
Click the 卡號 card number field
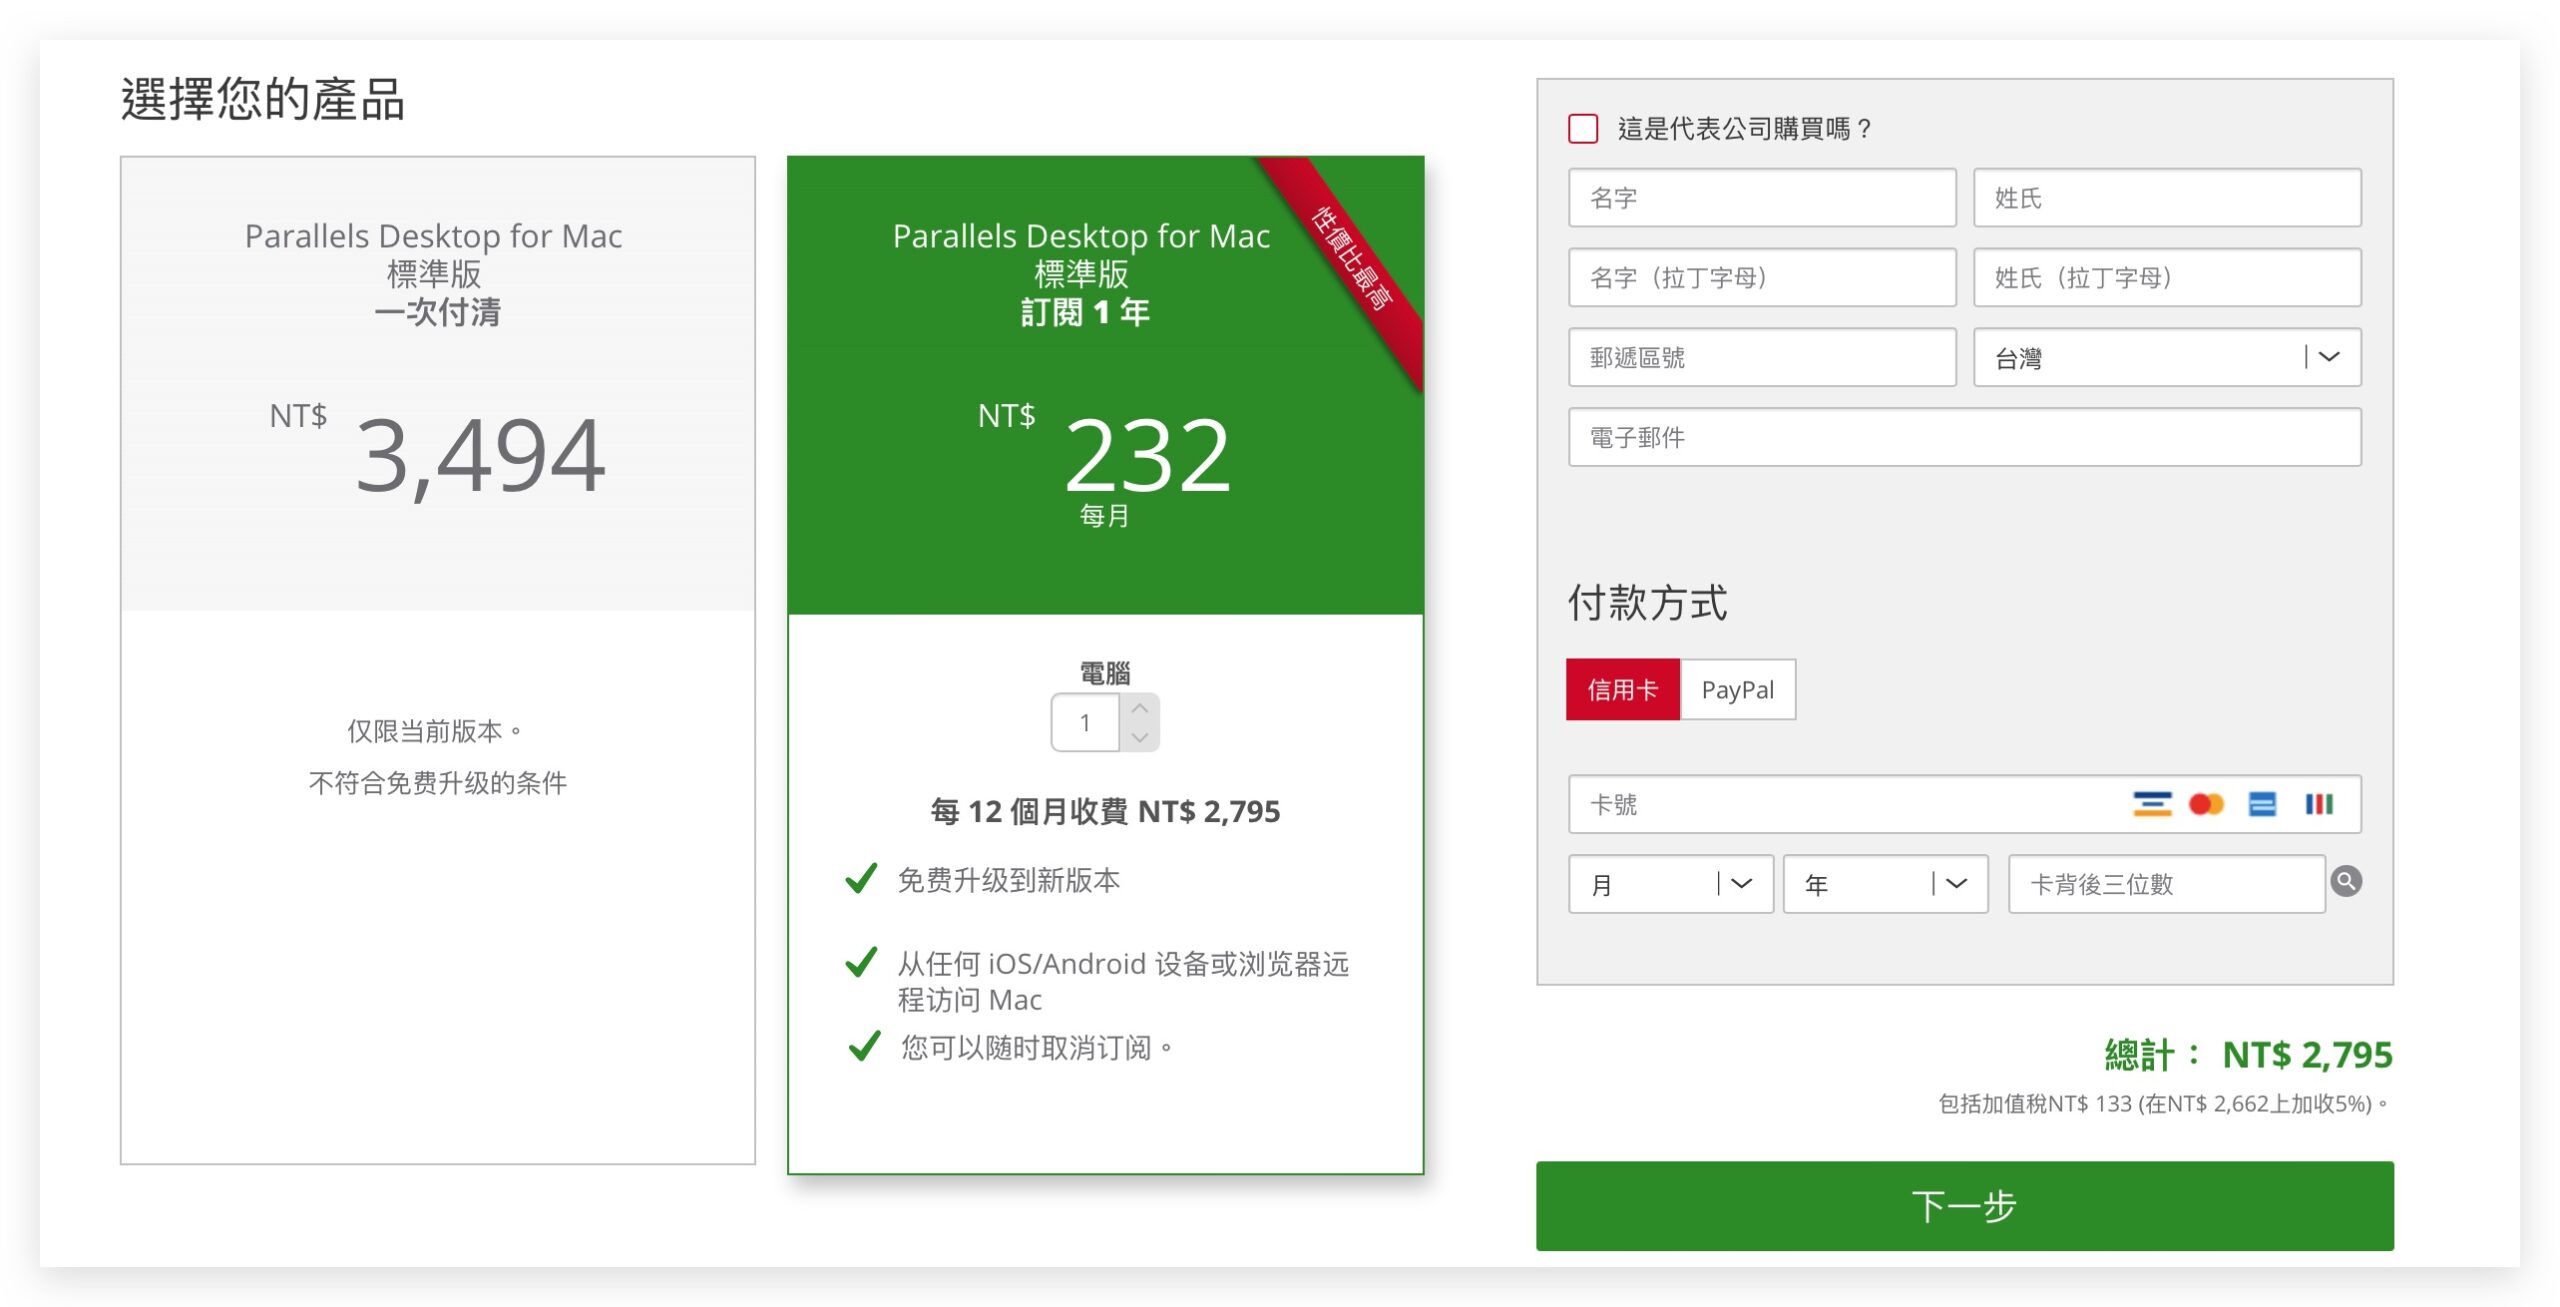[1840, 804]
